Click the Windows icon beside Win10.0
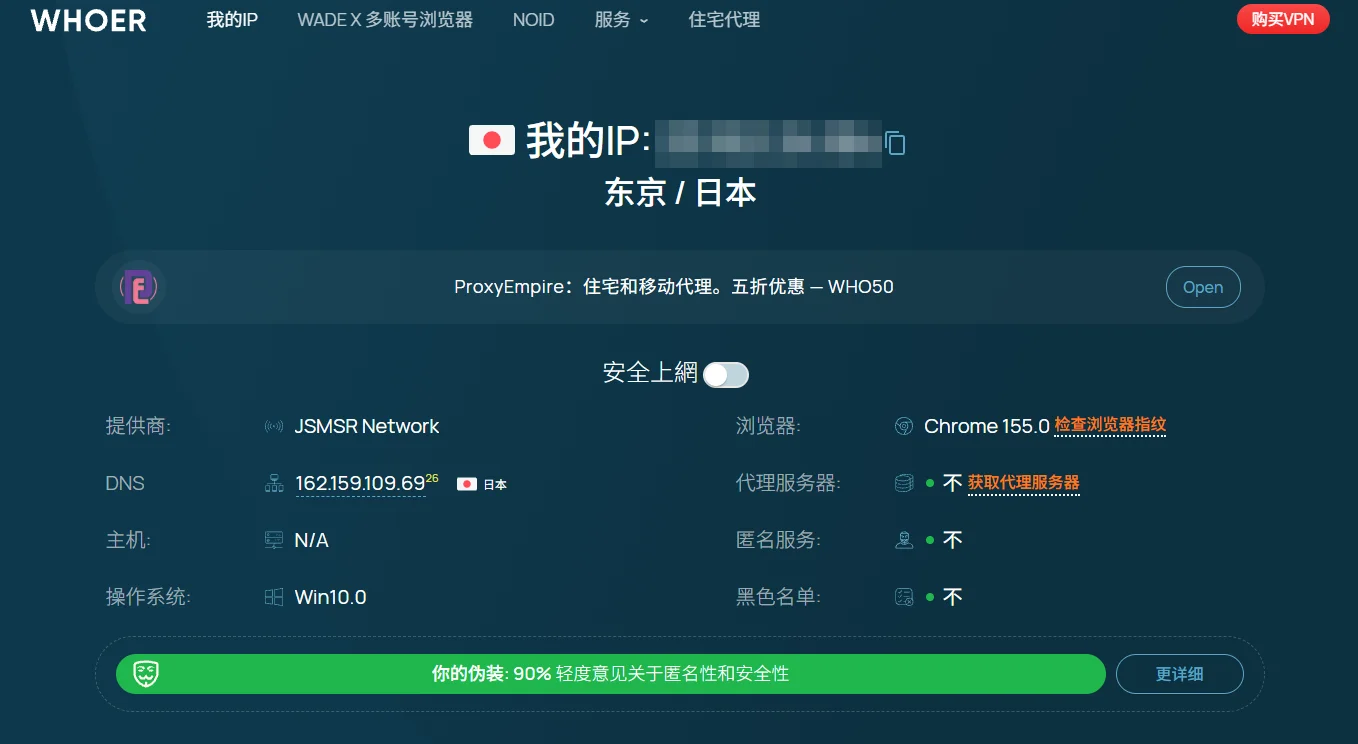This screenshot has height=744, width=1358. [274, 598]
